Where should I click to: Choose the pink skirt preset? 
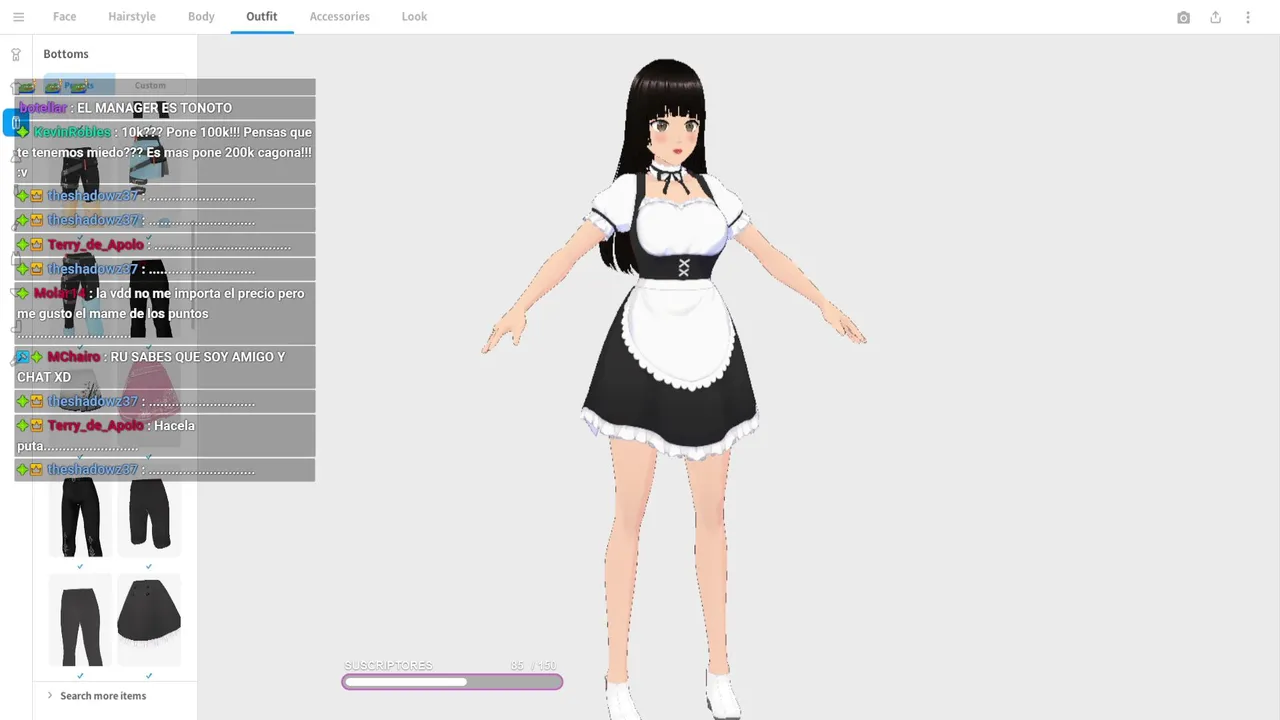[149, 390]
